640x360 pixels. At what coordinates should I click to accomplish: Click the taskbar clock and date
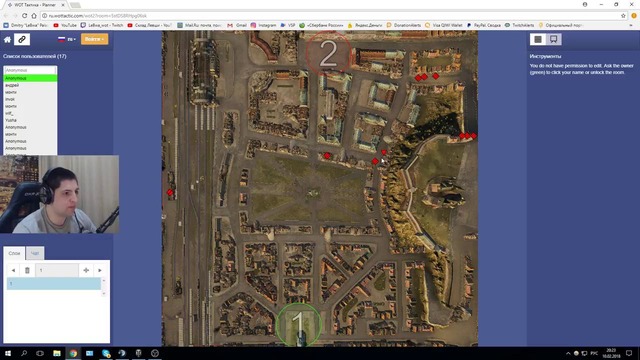(x=611, y=353)
